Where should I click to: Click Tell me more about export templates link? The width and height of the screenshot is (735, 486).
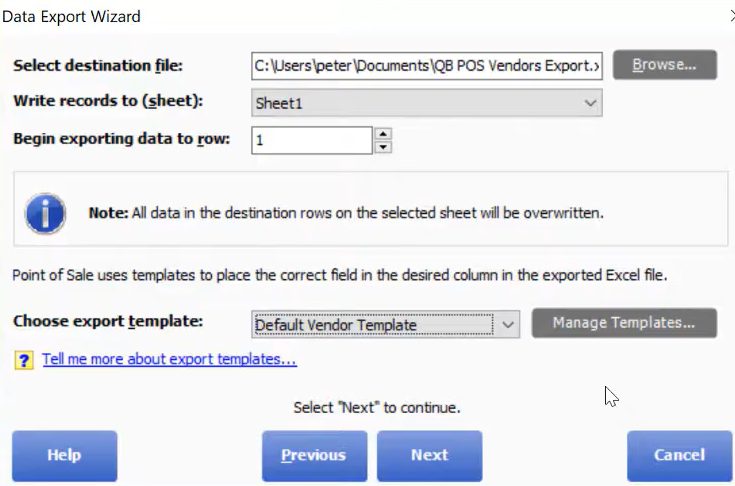pos(169,359)
